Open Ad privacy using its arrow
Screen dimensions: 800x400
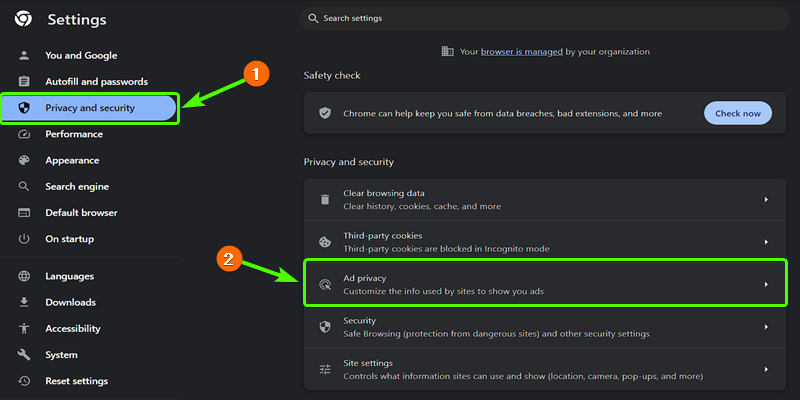pos(766,284)
